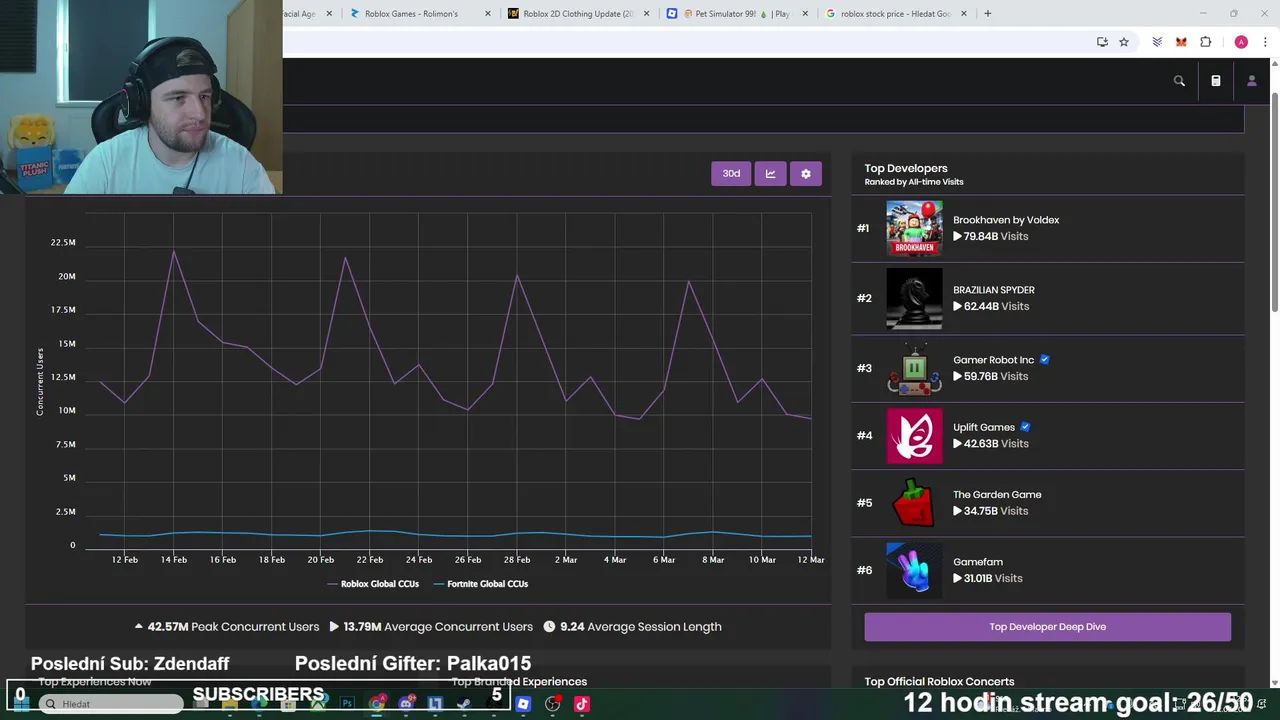The width and height of the screenshot is (1280, 720).
Task: Click verified badge next to Gamer Robot Inc
Action: pyautogui.click(x=1045, y=360)
